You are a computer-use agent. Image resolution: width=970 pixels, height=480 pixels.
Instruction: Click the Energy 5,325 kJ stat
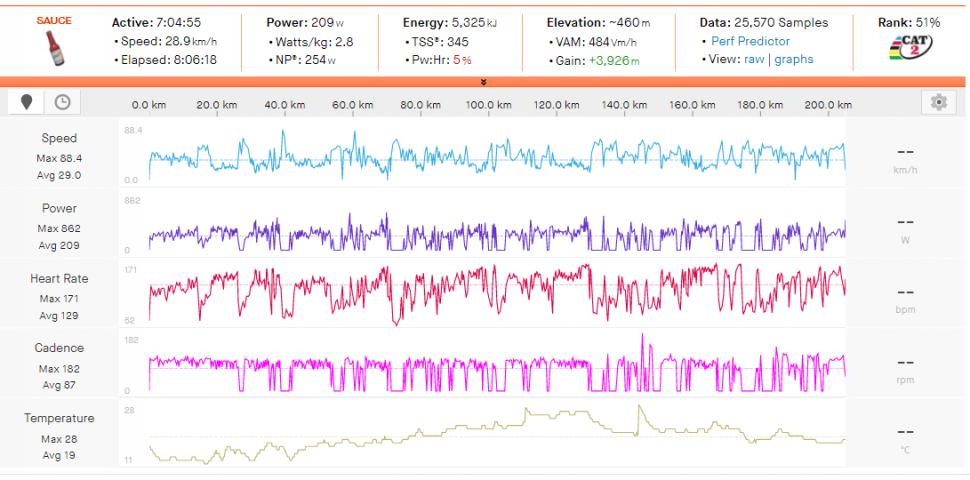click(x=450, y=23)
